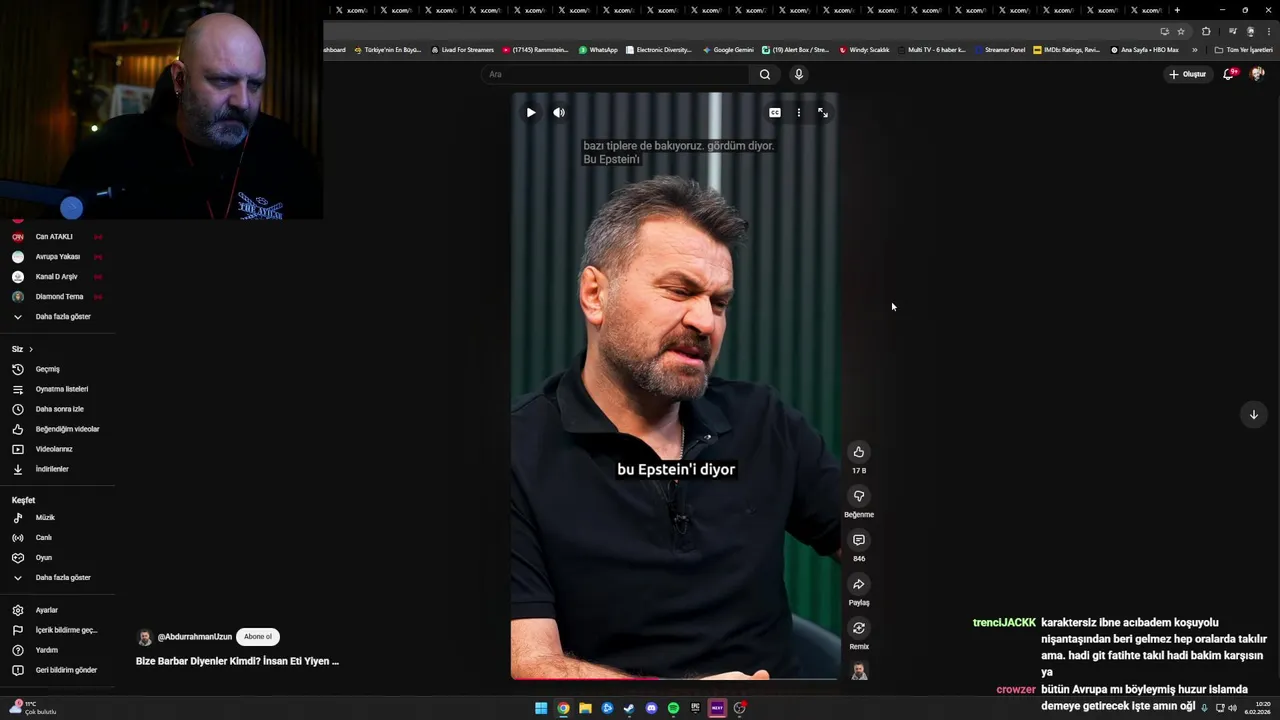Image resolution: width=1280 pixels, height=720 pixels.
Task: Open Avrupa Yakası subscription channel
Action: [58, 257]
